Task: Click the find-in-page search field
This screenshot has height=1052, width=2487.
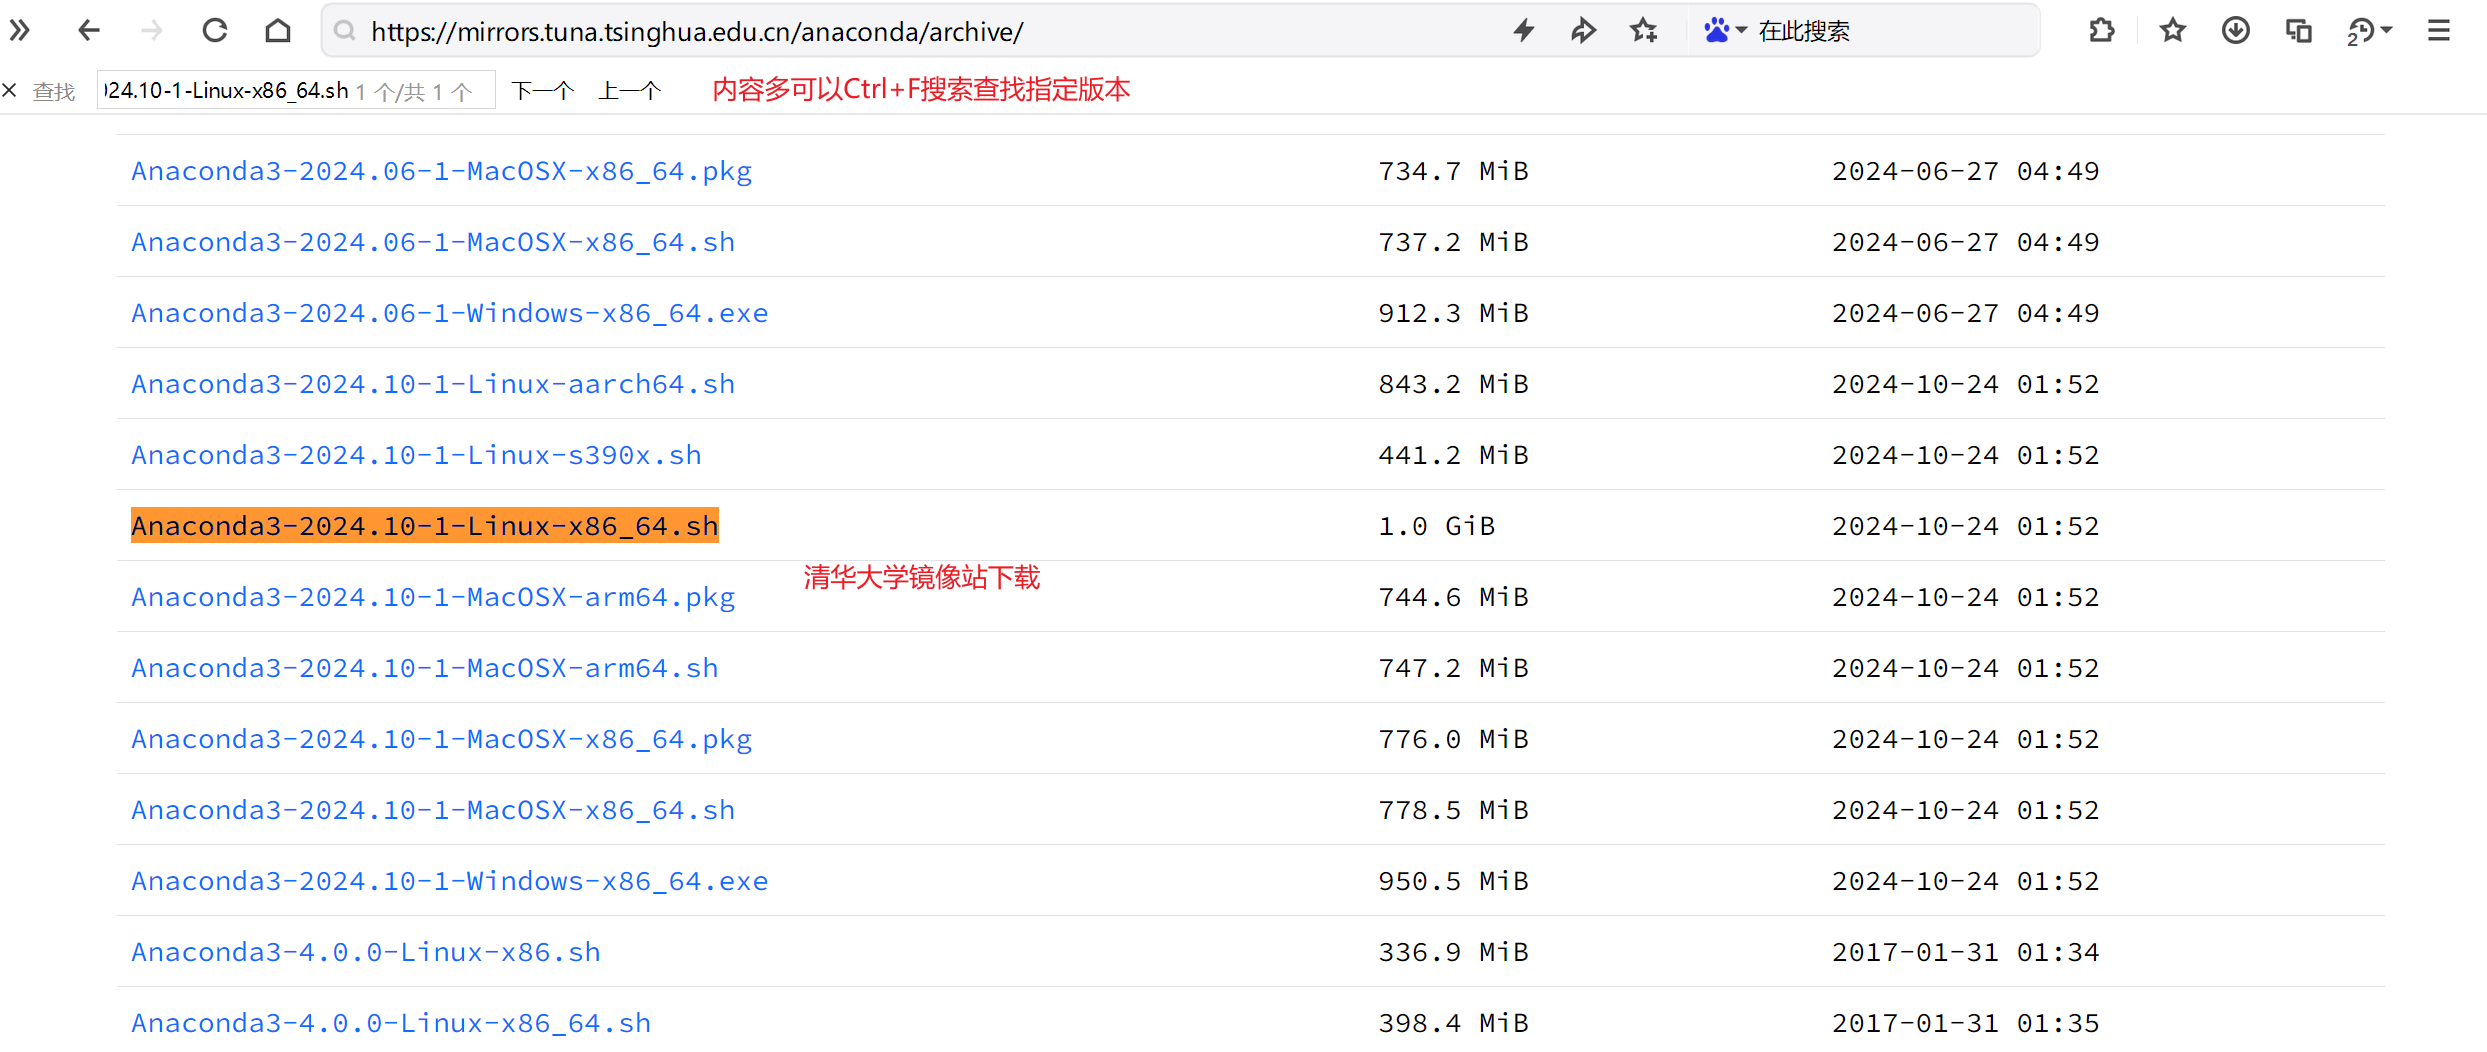Action: (x=296, y=91)
